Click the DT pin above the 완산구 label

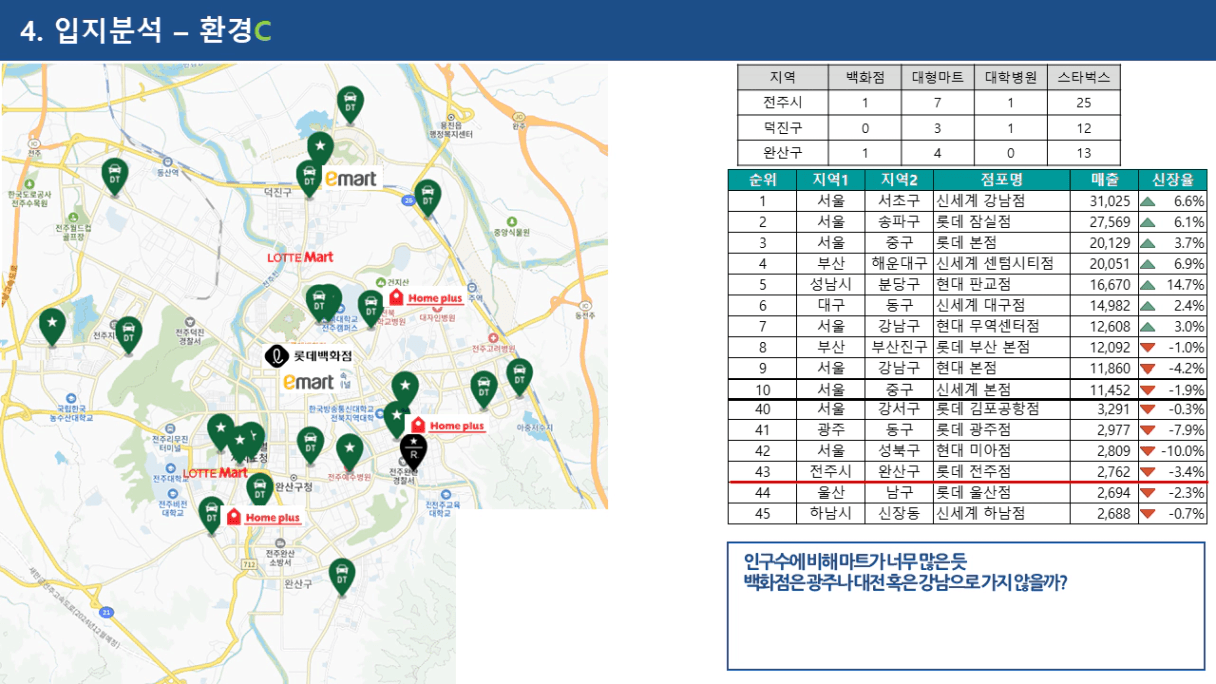[x=342, y=577]
